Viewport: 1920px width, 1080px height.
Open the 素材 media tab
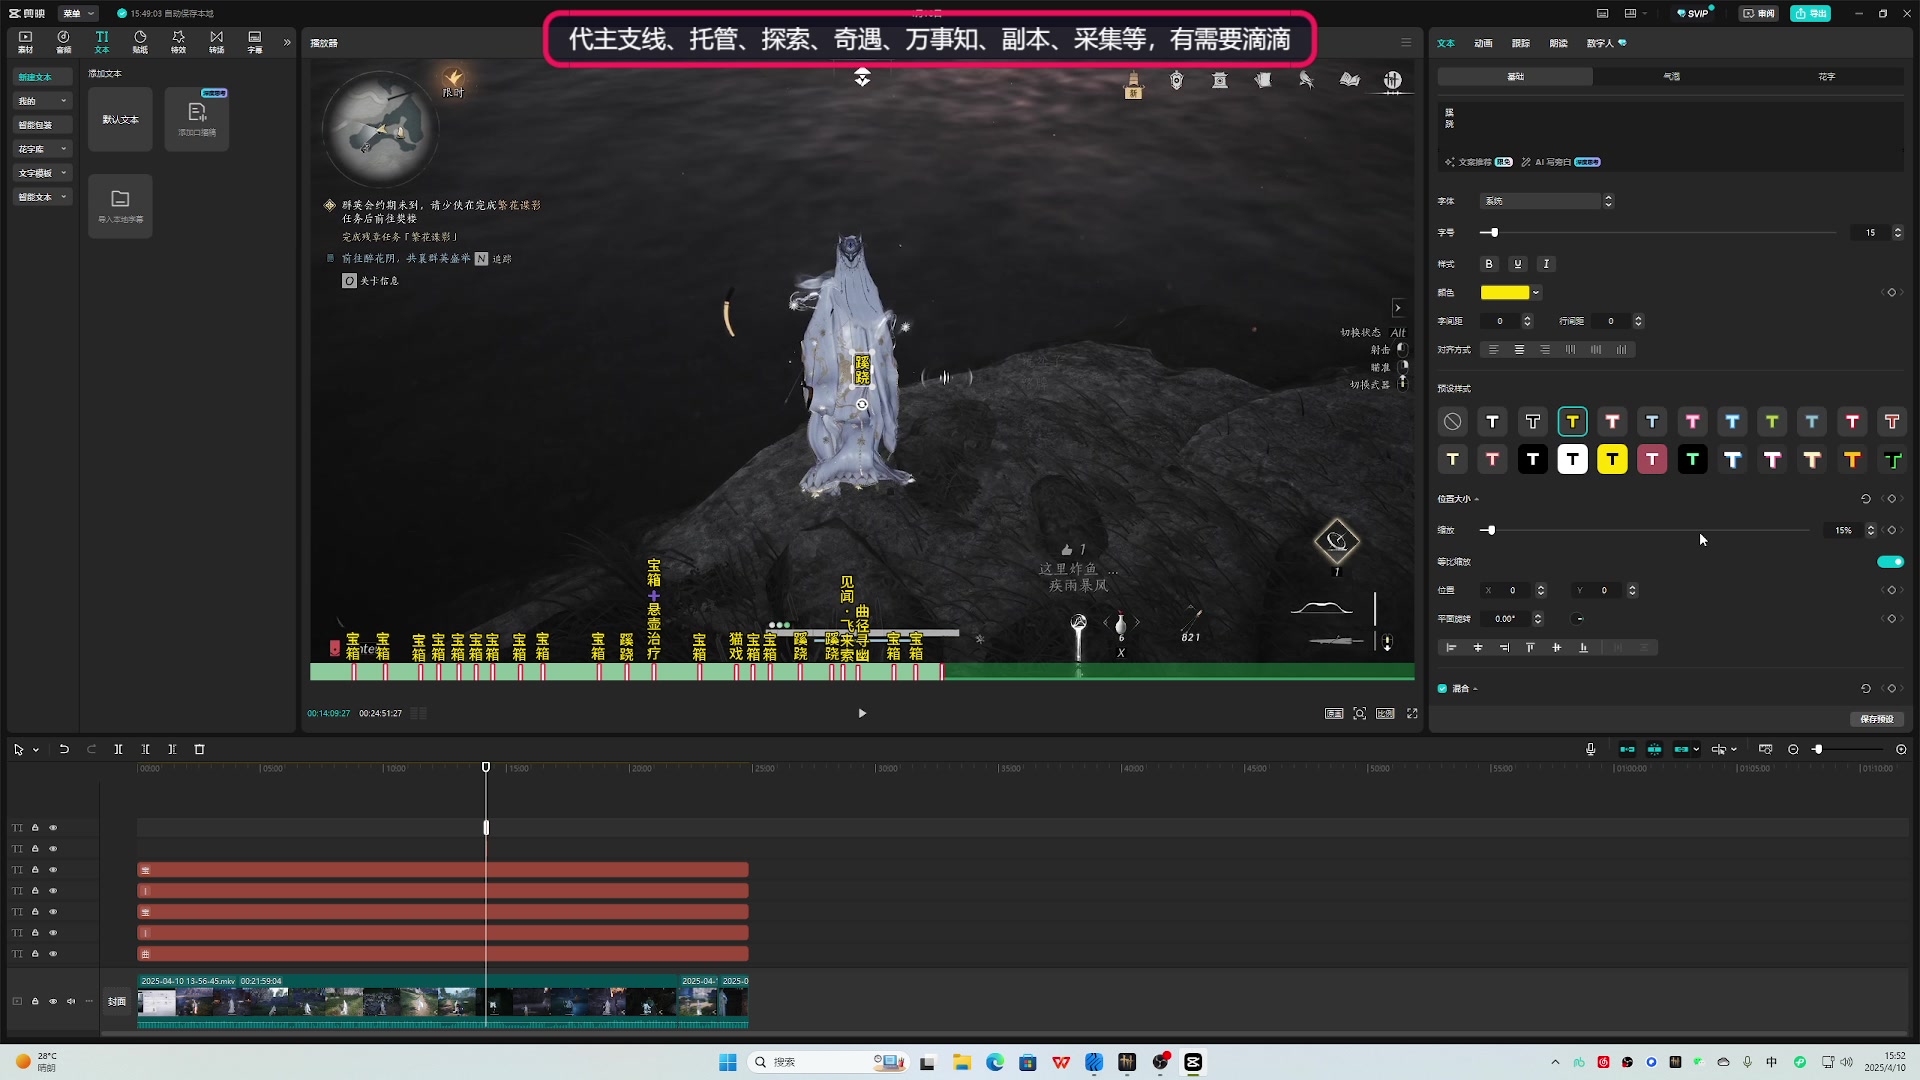click(26, 42)
